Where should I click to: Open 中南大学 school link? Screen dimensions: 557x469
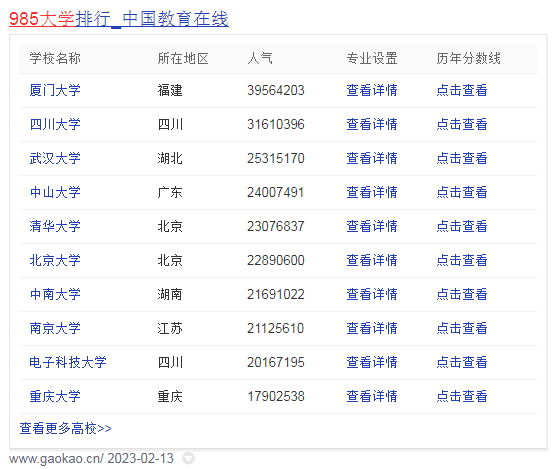point(55,294)
